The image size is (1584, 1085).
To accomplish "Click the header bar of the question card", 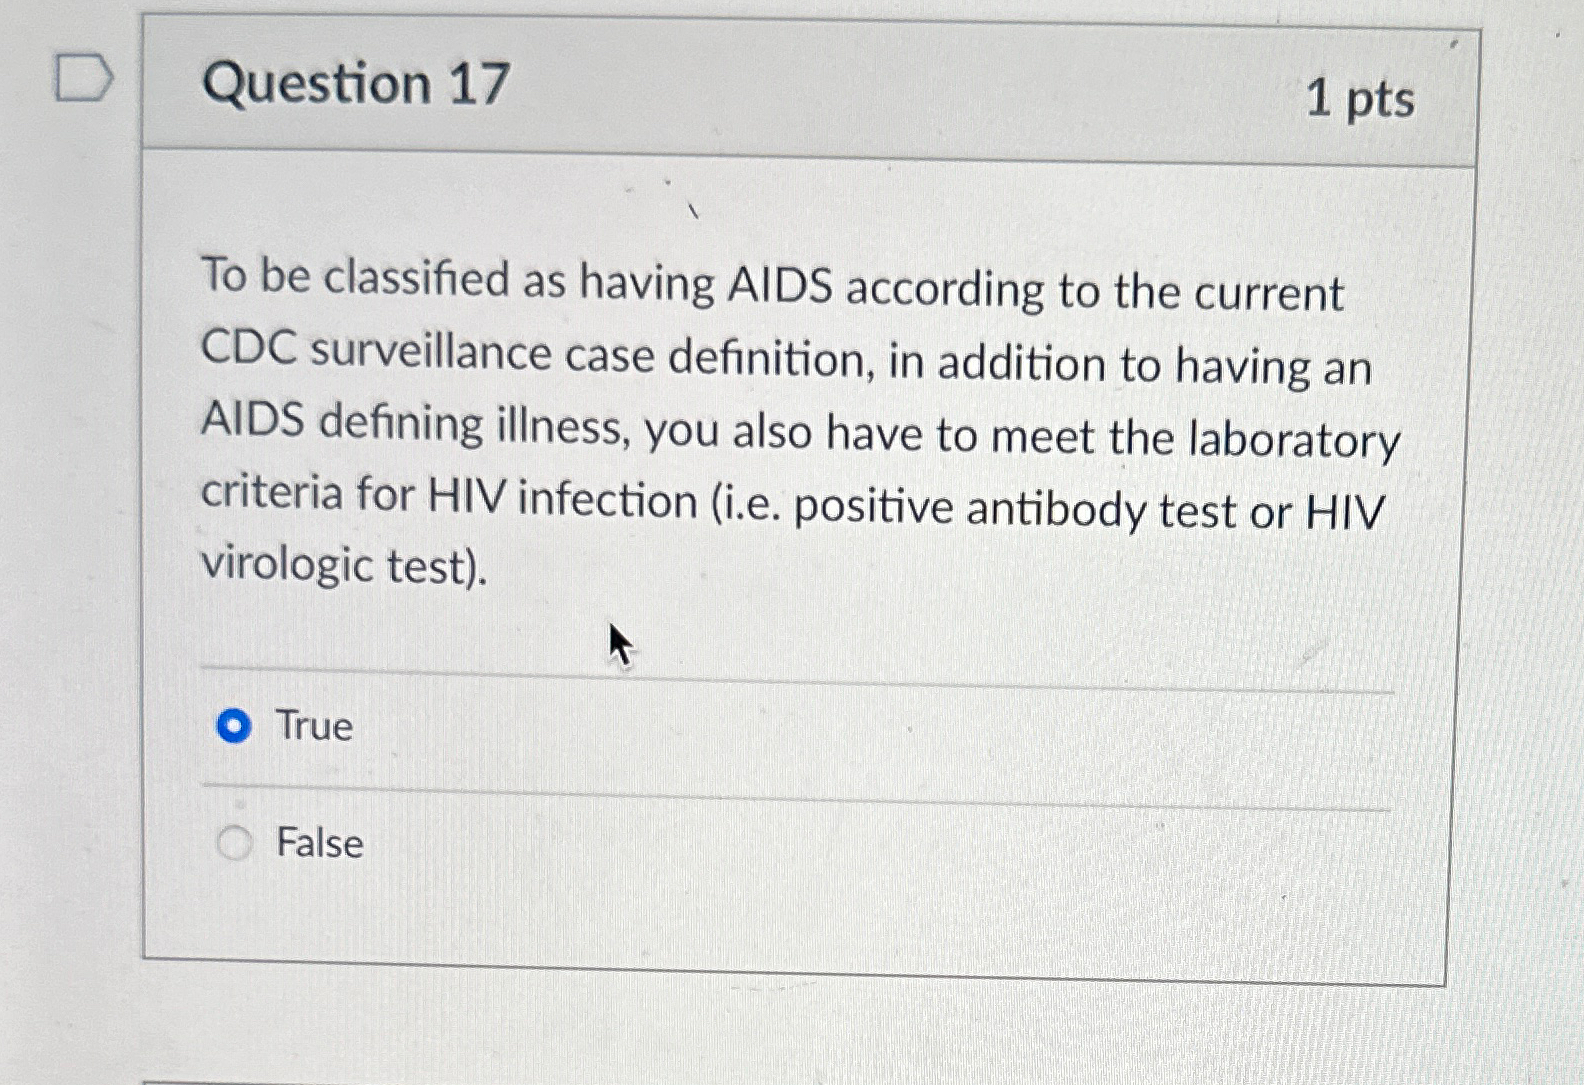I will [800, 85].
